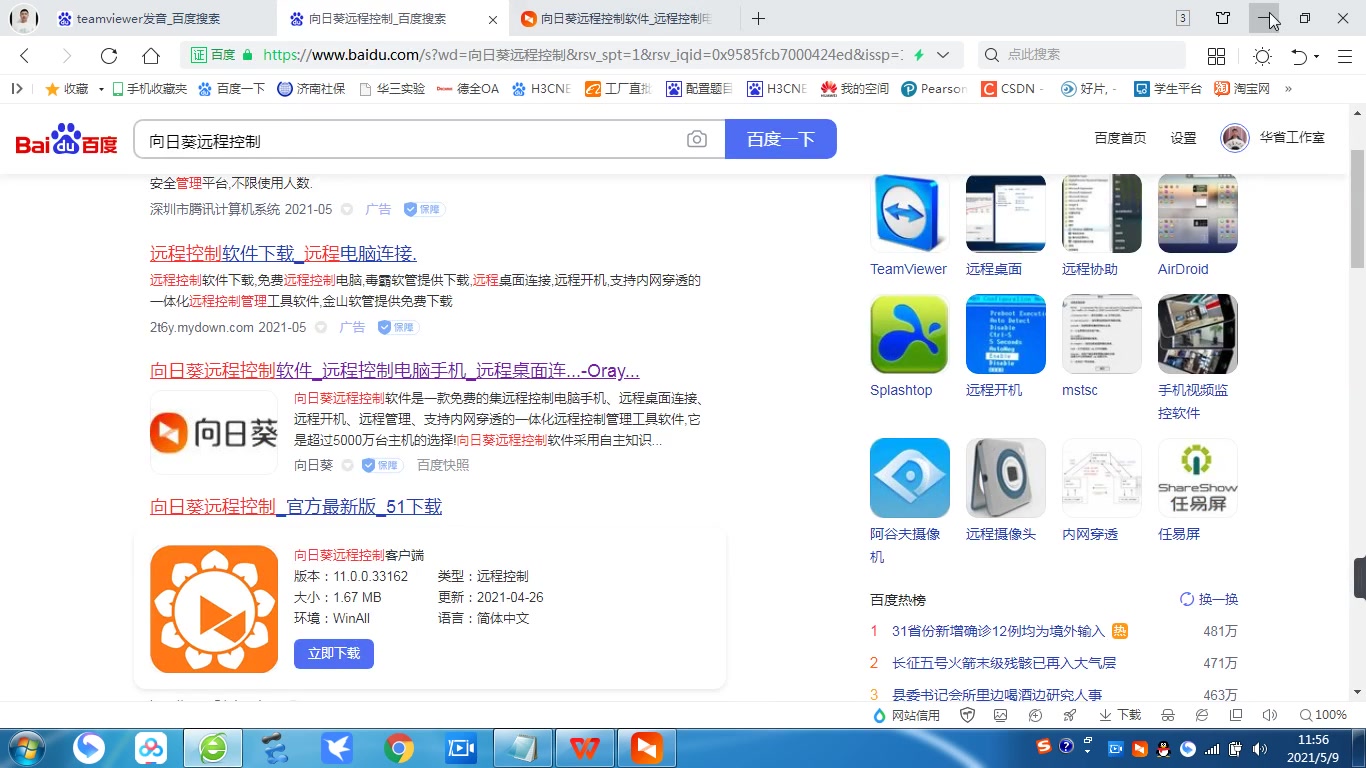Toggle the brightness/night mode sun icon

(x=1262, y=56)
